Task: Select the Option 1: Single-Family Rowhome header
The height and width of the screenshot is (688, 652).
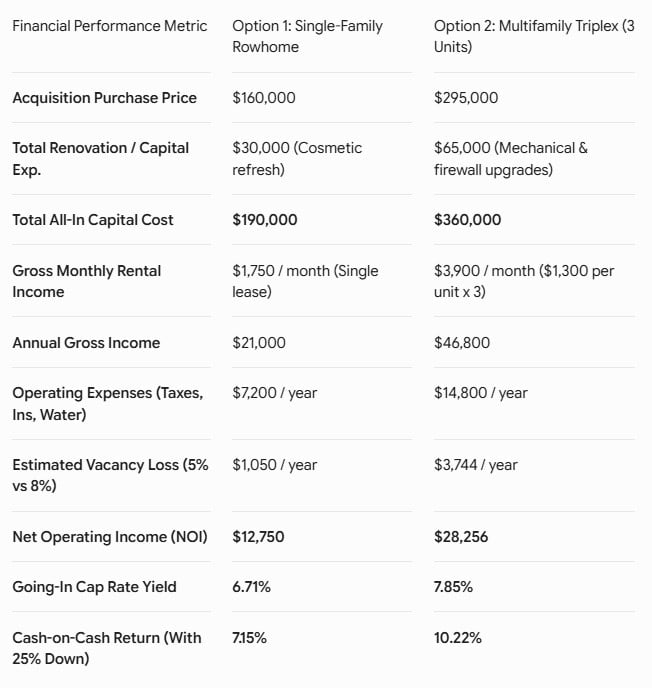Action: tap(307, 36)
